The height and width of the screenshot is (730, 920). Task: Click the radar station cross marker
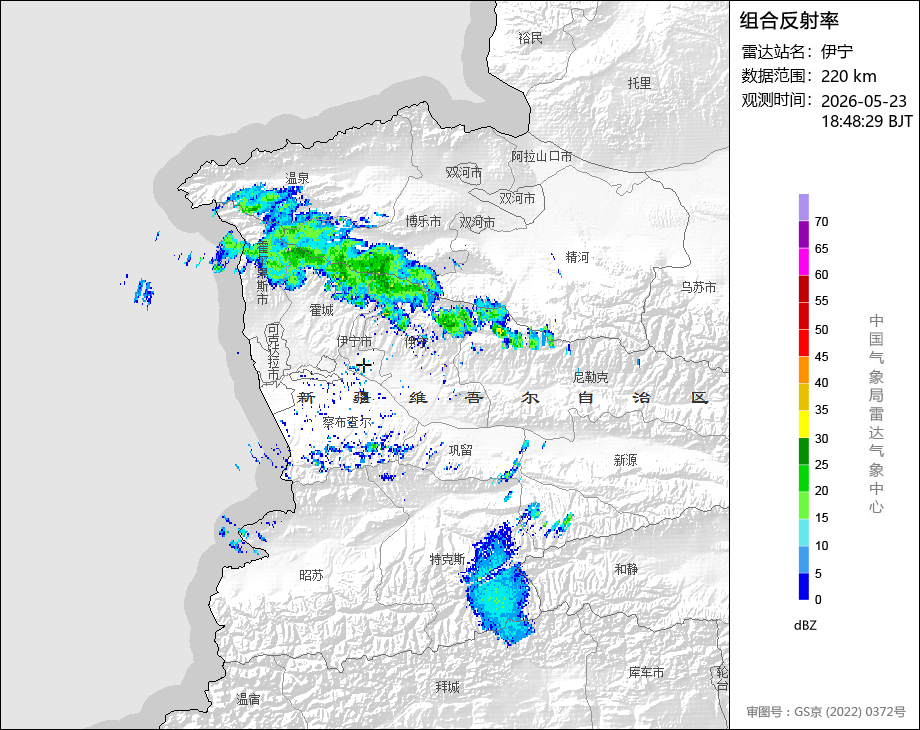coord(363,366)
